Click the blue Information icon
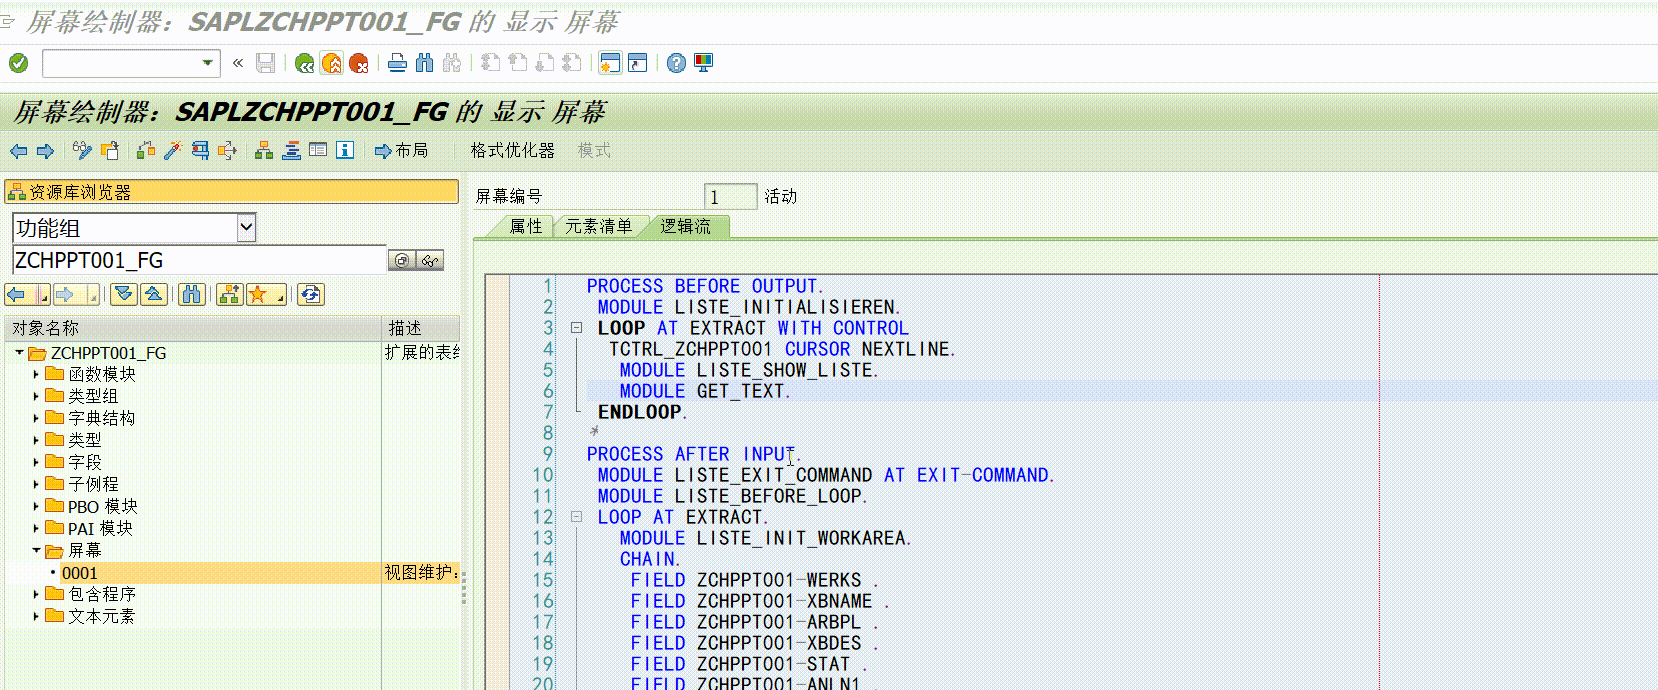 coord(345,151)
